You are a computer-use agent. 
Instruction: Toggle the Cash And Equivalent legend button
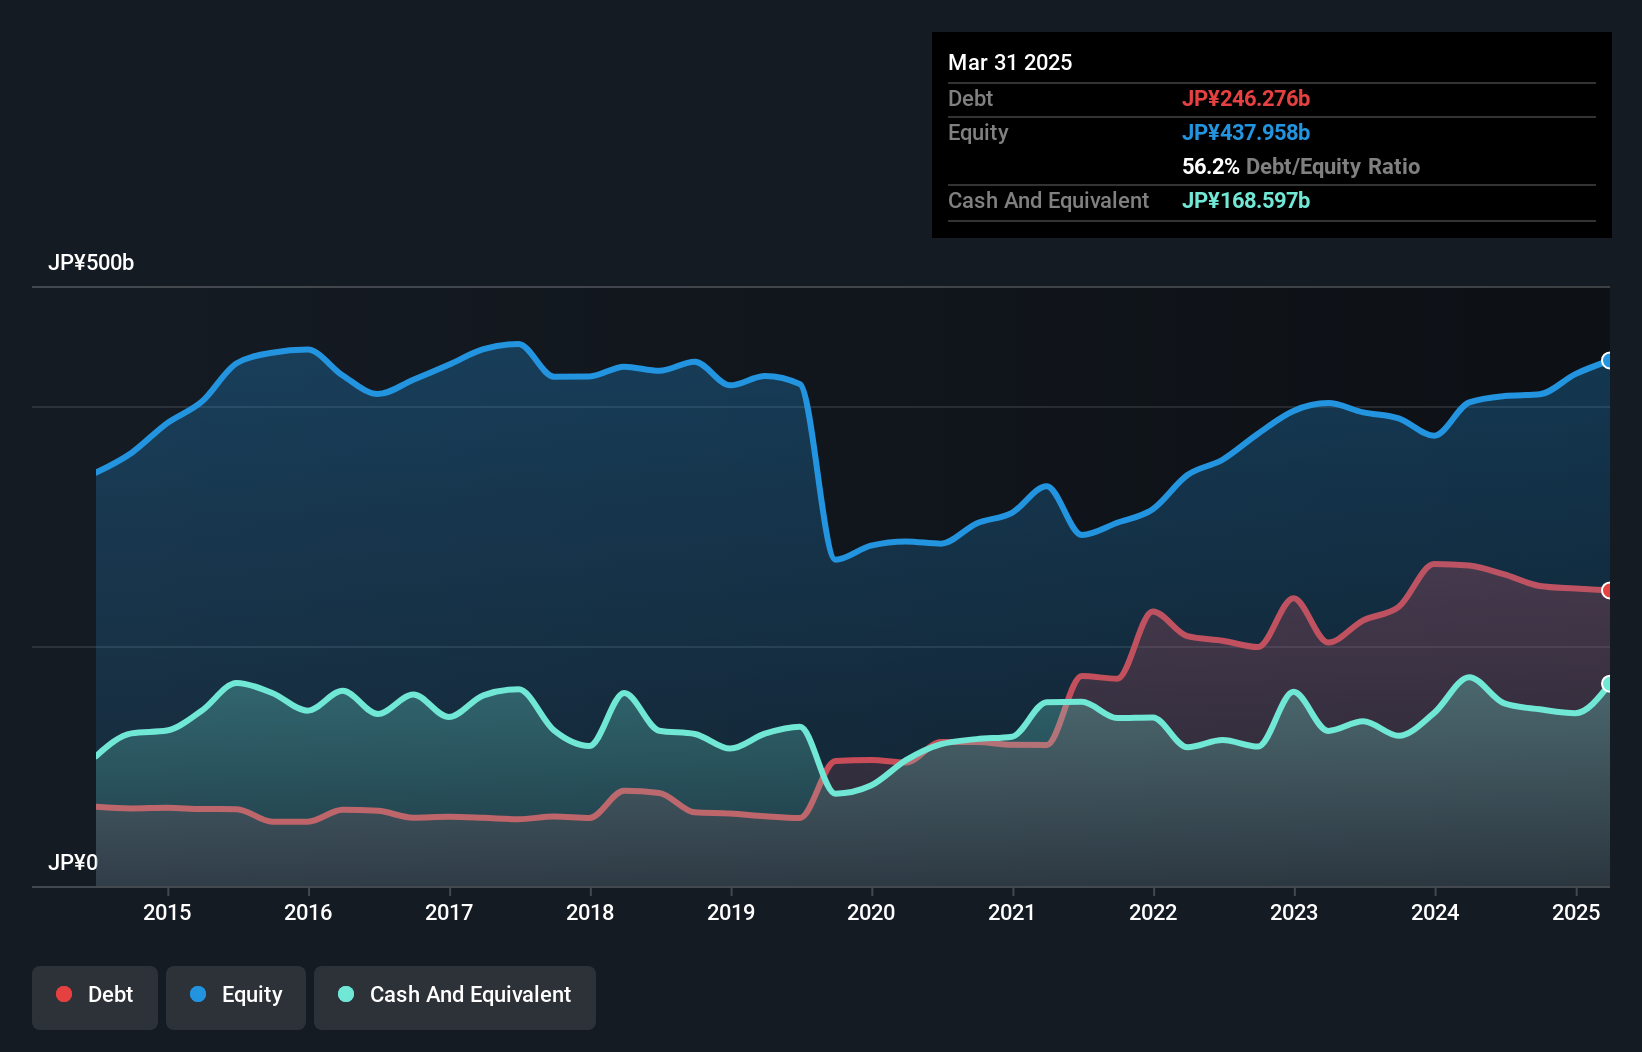(x=455, y=997)
